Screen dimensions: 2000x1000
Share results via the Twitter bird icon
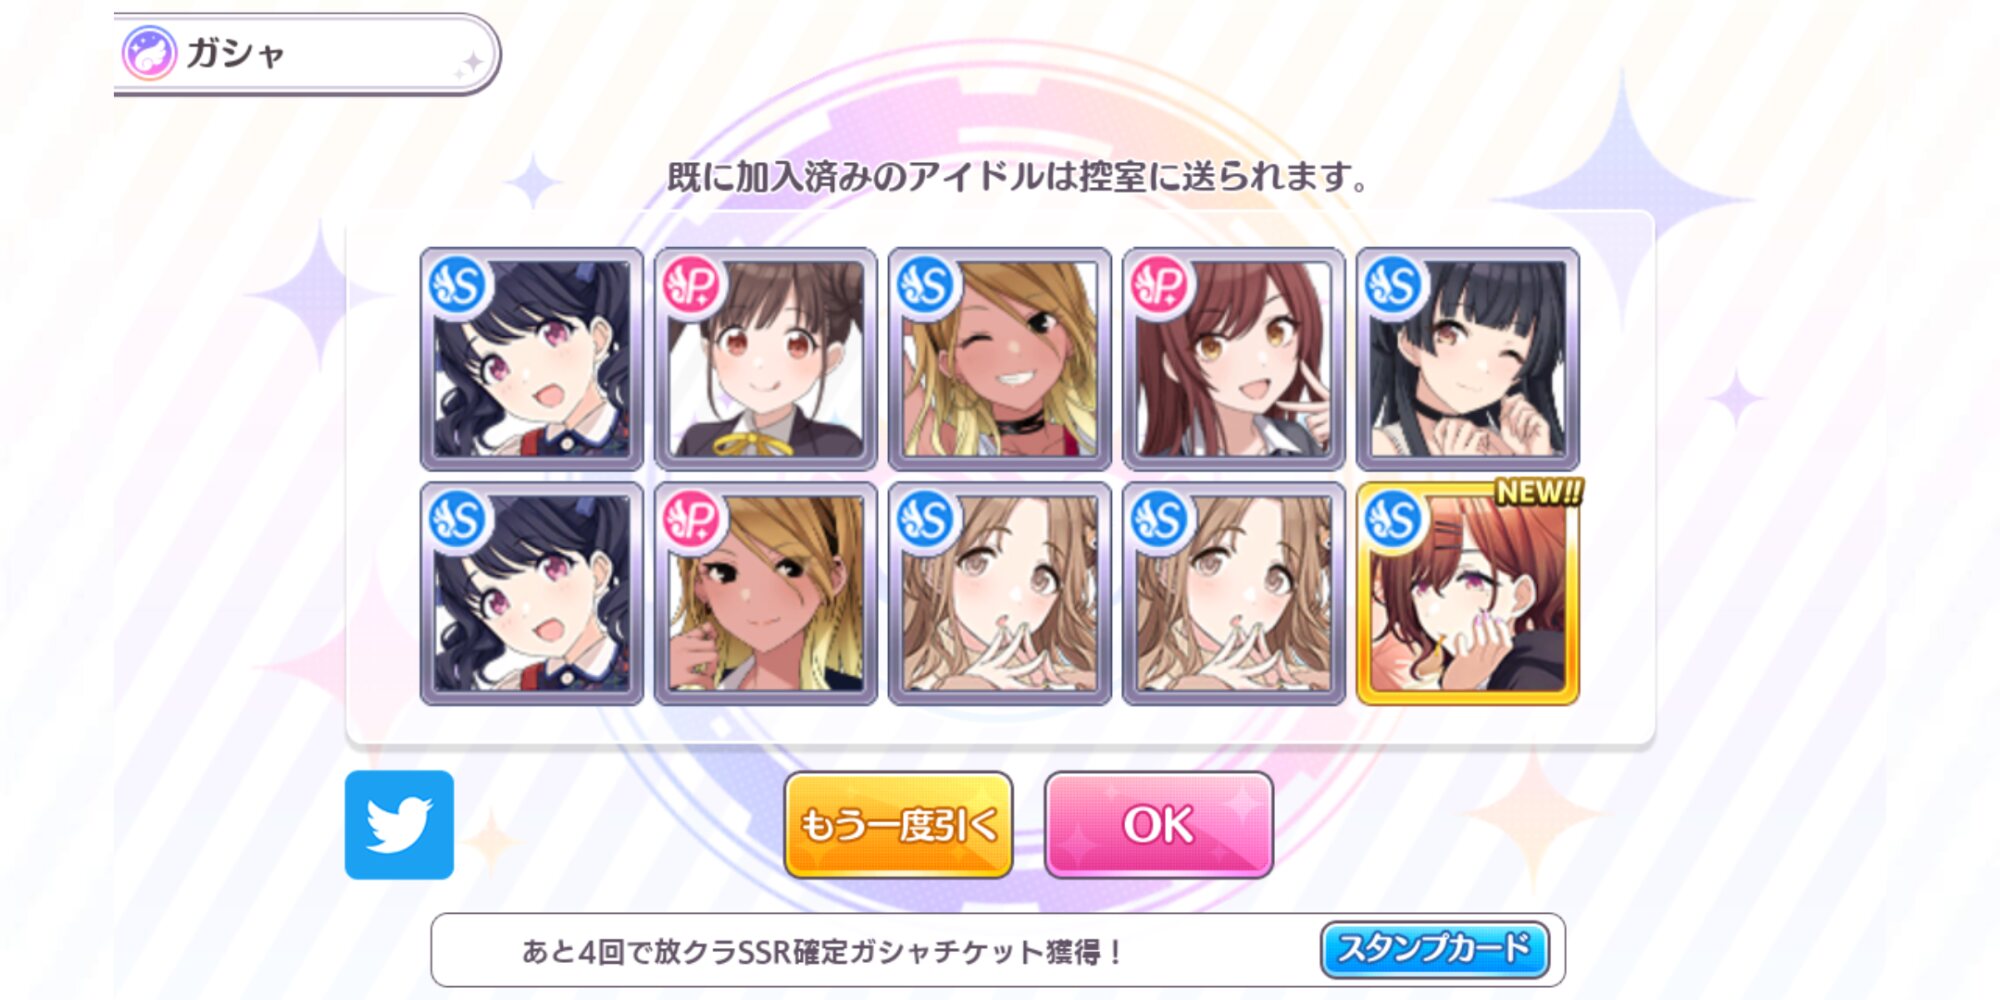point(399,825)
